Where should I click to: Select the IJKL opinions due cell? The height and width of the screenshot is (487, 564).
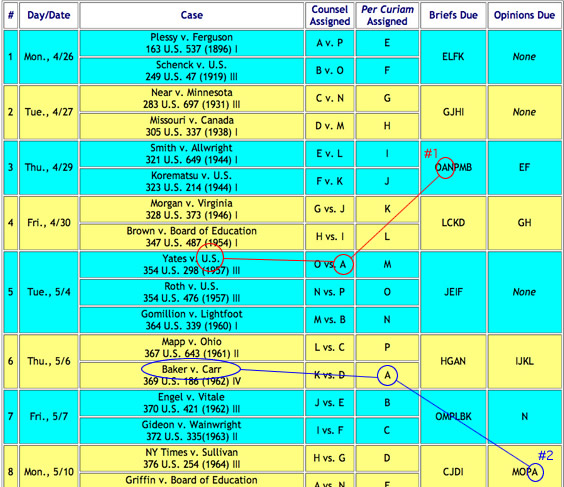524,361
